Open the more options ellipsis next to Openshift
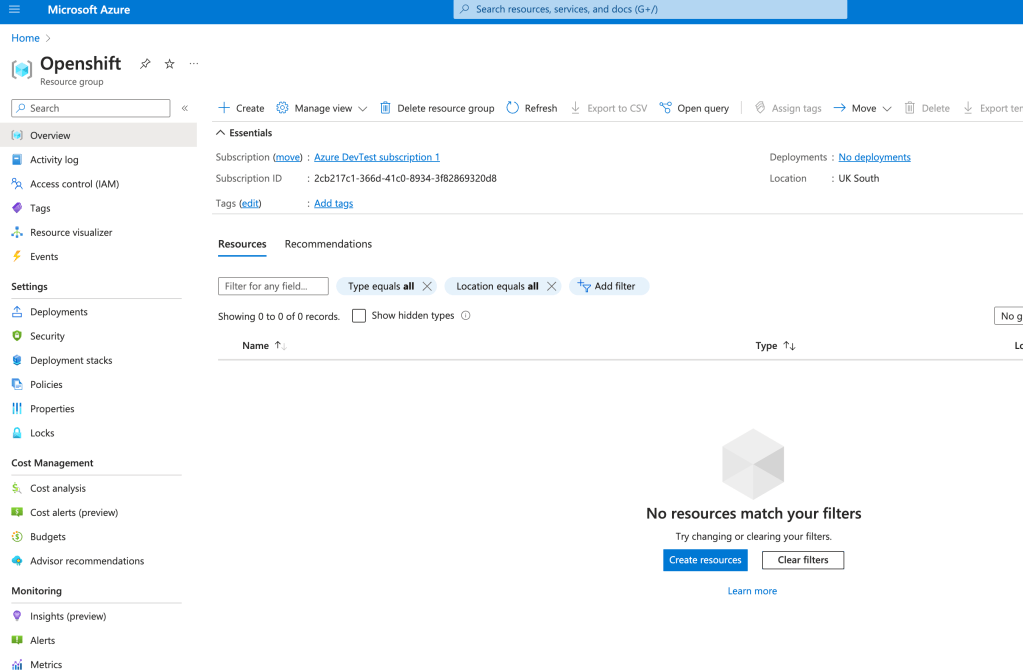Screen dimensions: 1023x670 tap(194, 64)
